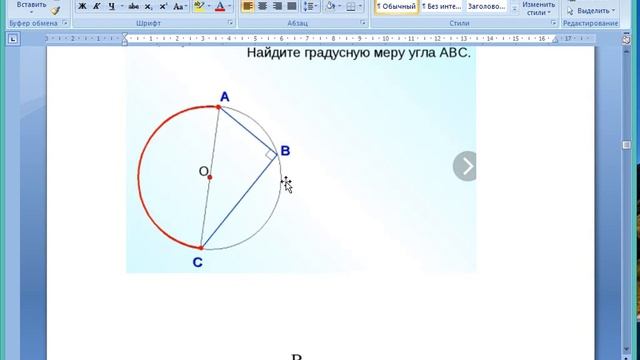The height and width of the screenshot is (360, 640).
Task: Align text left
Action: coord(247,6)
